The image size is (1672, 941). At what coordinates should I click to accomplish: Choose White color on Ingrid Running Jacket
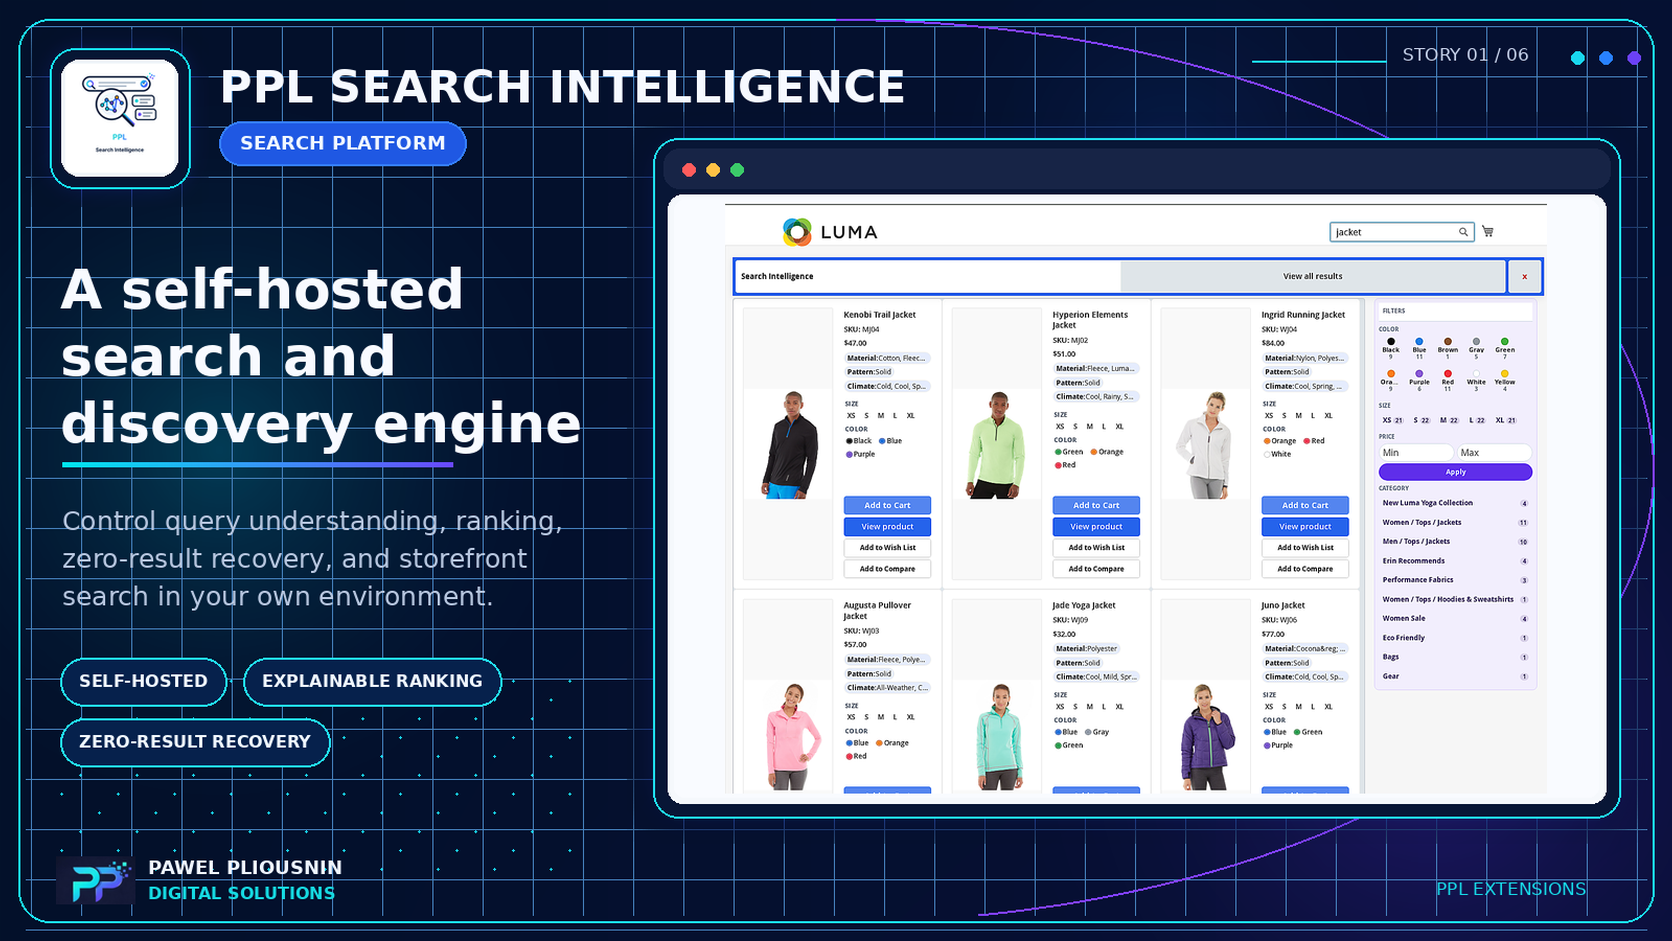pyautogui.click(x=1277, y=454)
